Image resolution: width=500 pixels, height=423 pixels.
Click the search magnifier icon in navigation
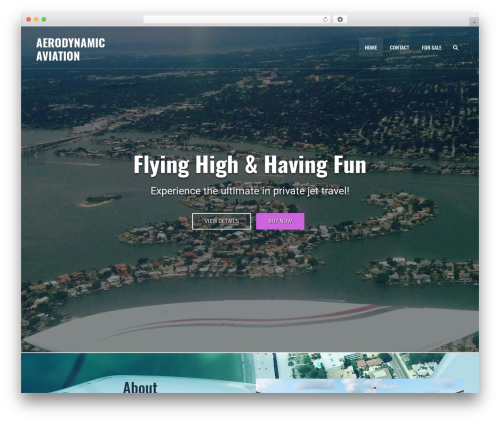coord(455,48)
